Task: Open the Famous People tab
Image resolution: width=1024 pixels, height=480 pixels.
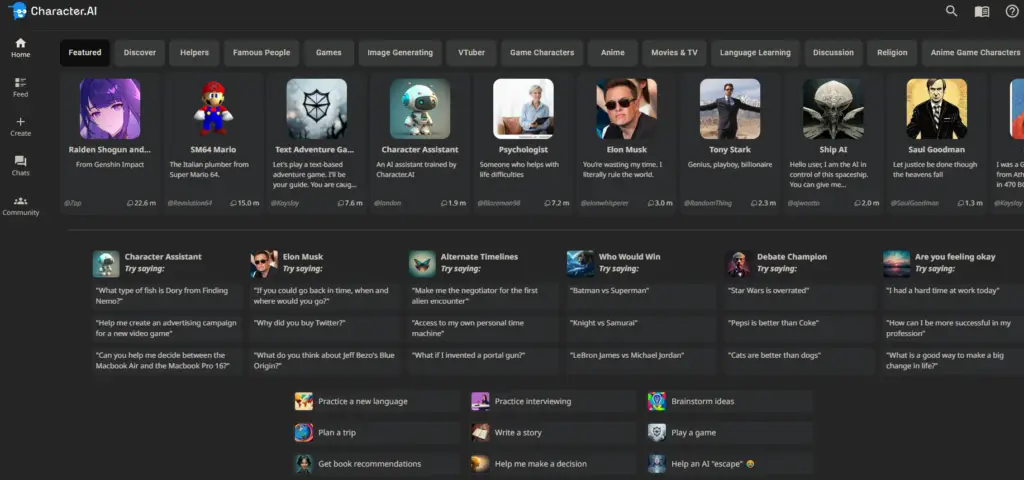Action: pyautogui.click(x=261, y=53)
